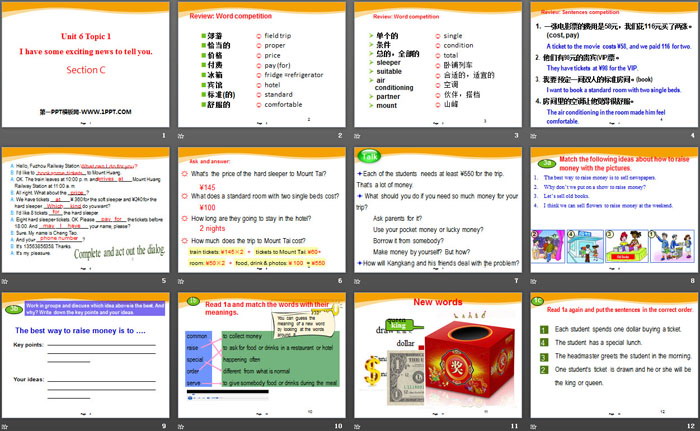The image size is (700, 431).
Task: Click animation star icon under slide 2
Action: click(181, 136)
